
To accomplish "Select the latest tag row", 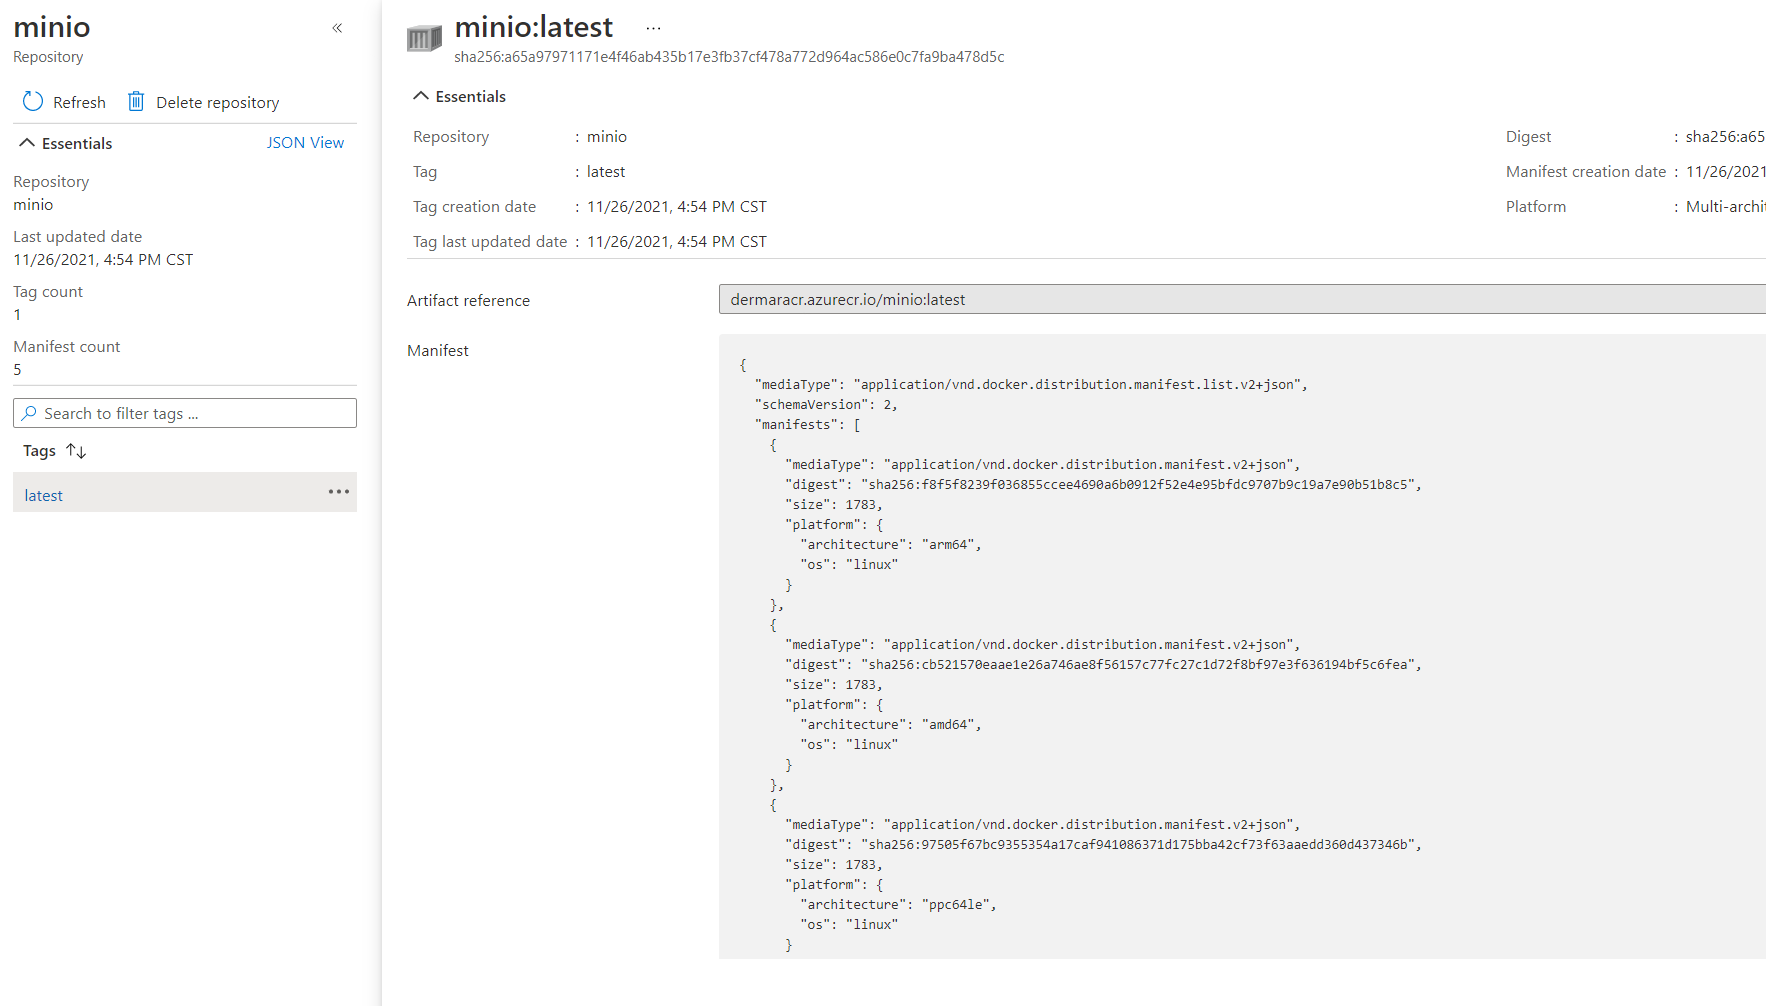I will (185, 492).
